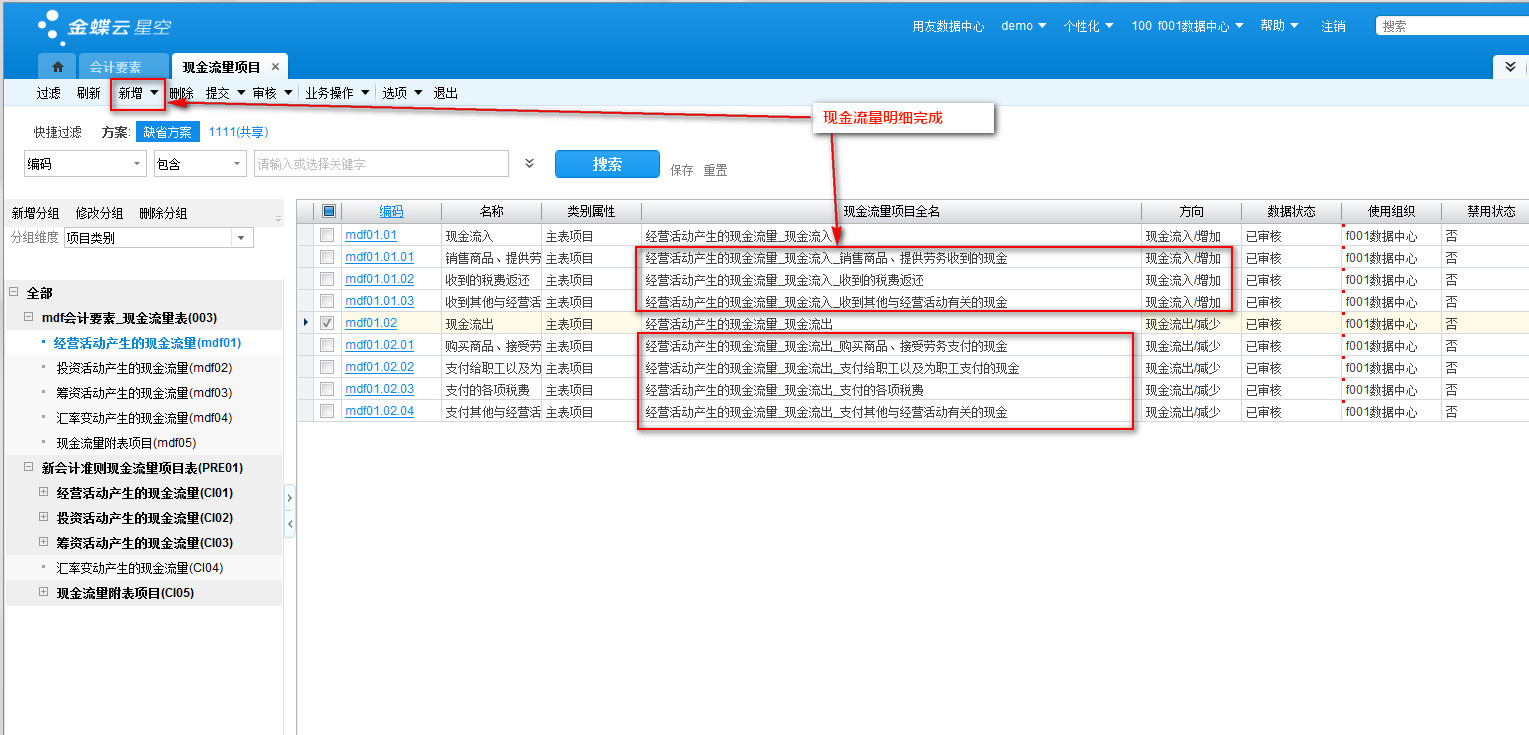Click the tab overflow chevron at top right
The height and width of the screenshot is (735, 1529).
1510,67
